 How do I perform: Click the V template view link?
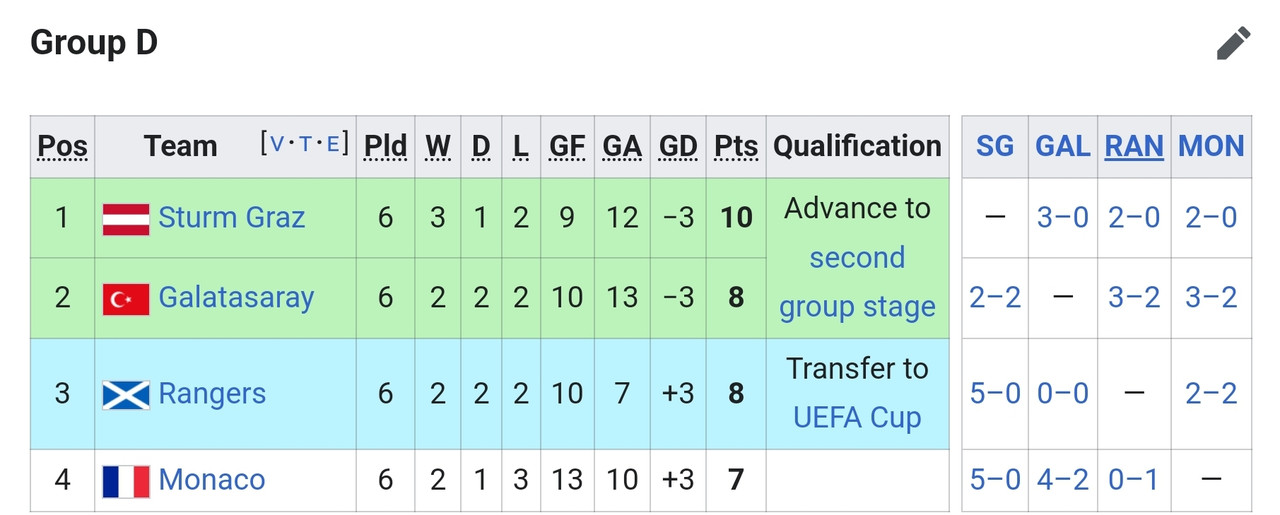[x=277, y=144]
